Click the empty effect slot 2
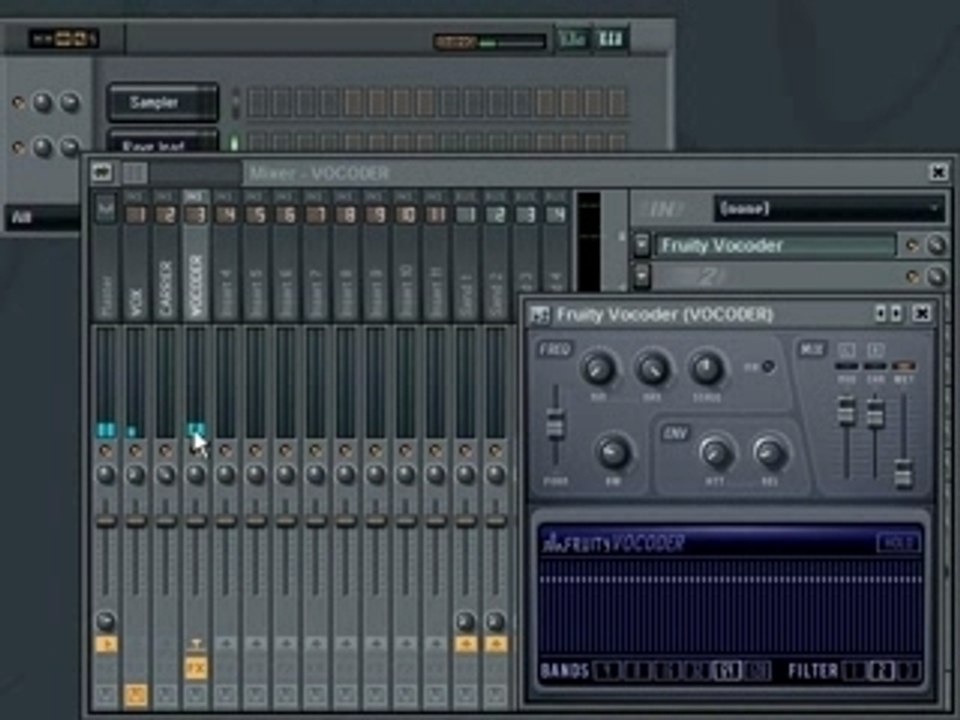 coord(776,277)
